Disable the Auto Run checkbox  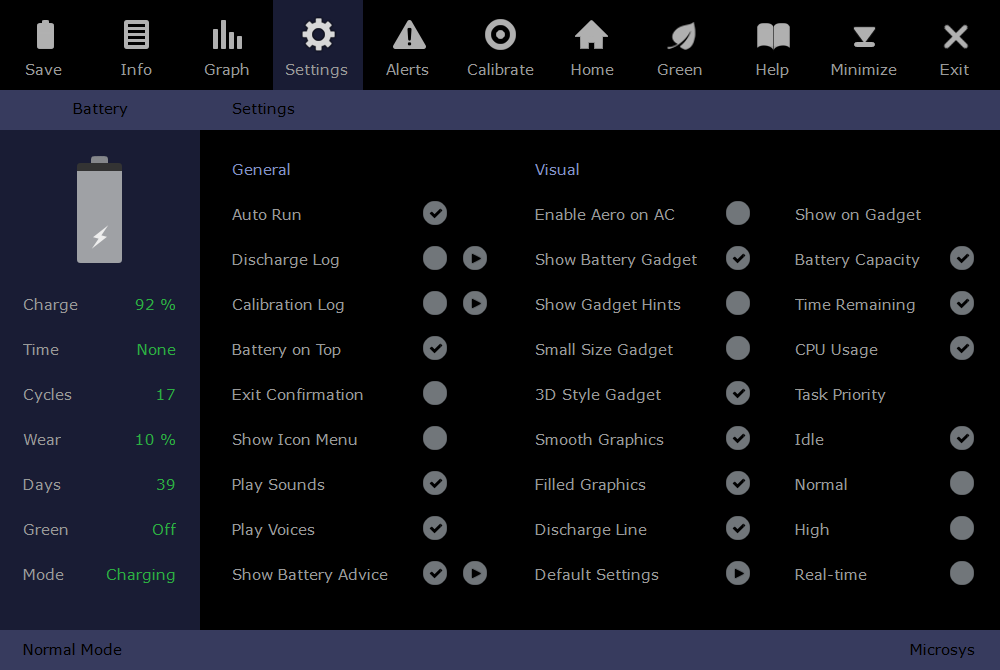coord(435,213)
